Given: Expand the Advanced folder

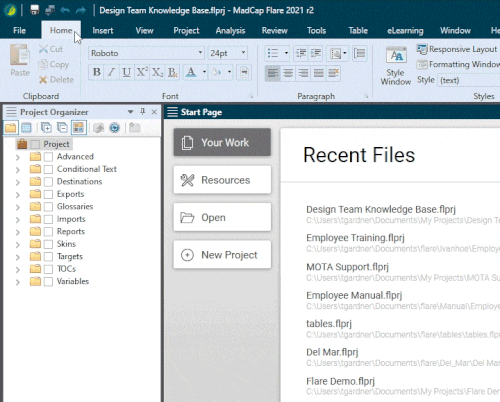Looking at the screenshot, I should [x=18, y=157].
